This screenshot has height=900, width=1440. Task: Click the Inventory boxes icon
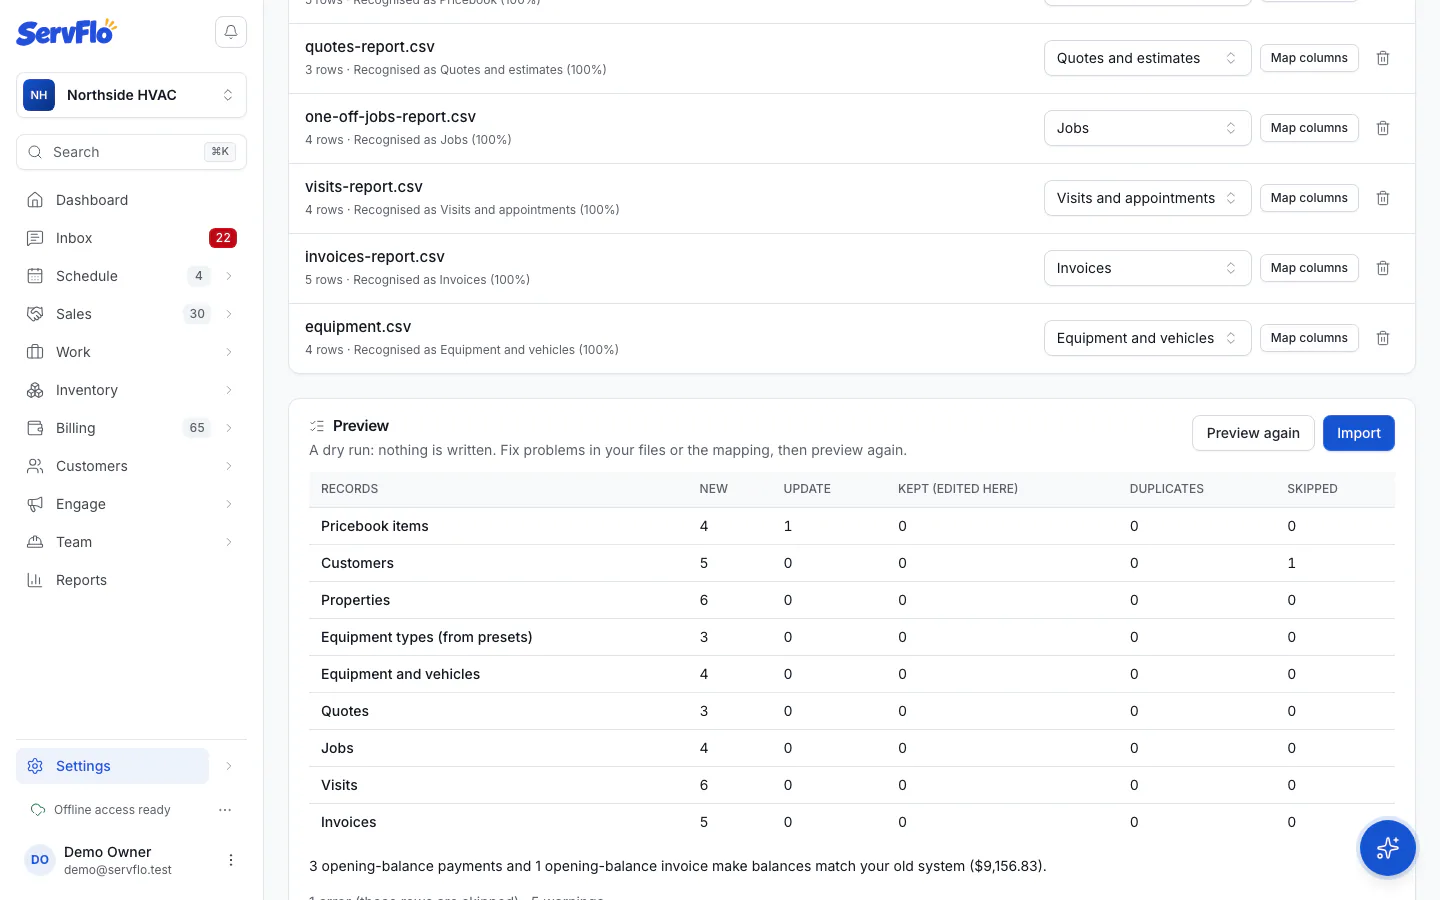(35, 390)
